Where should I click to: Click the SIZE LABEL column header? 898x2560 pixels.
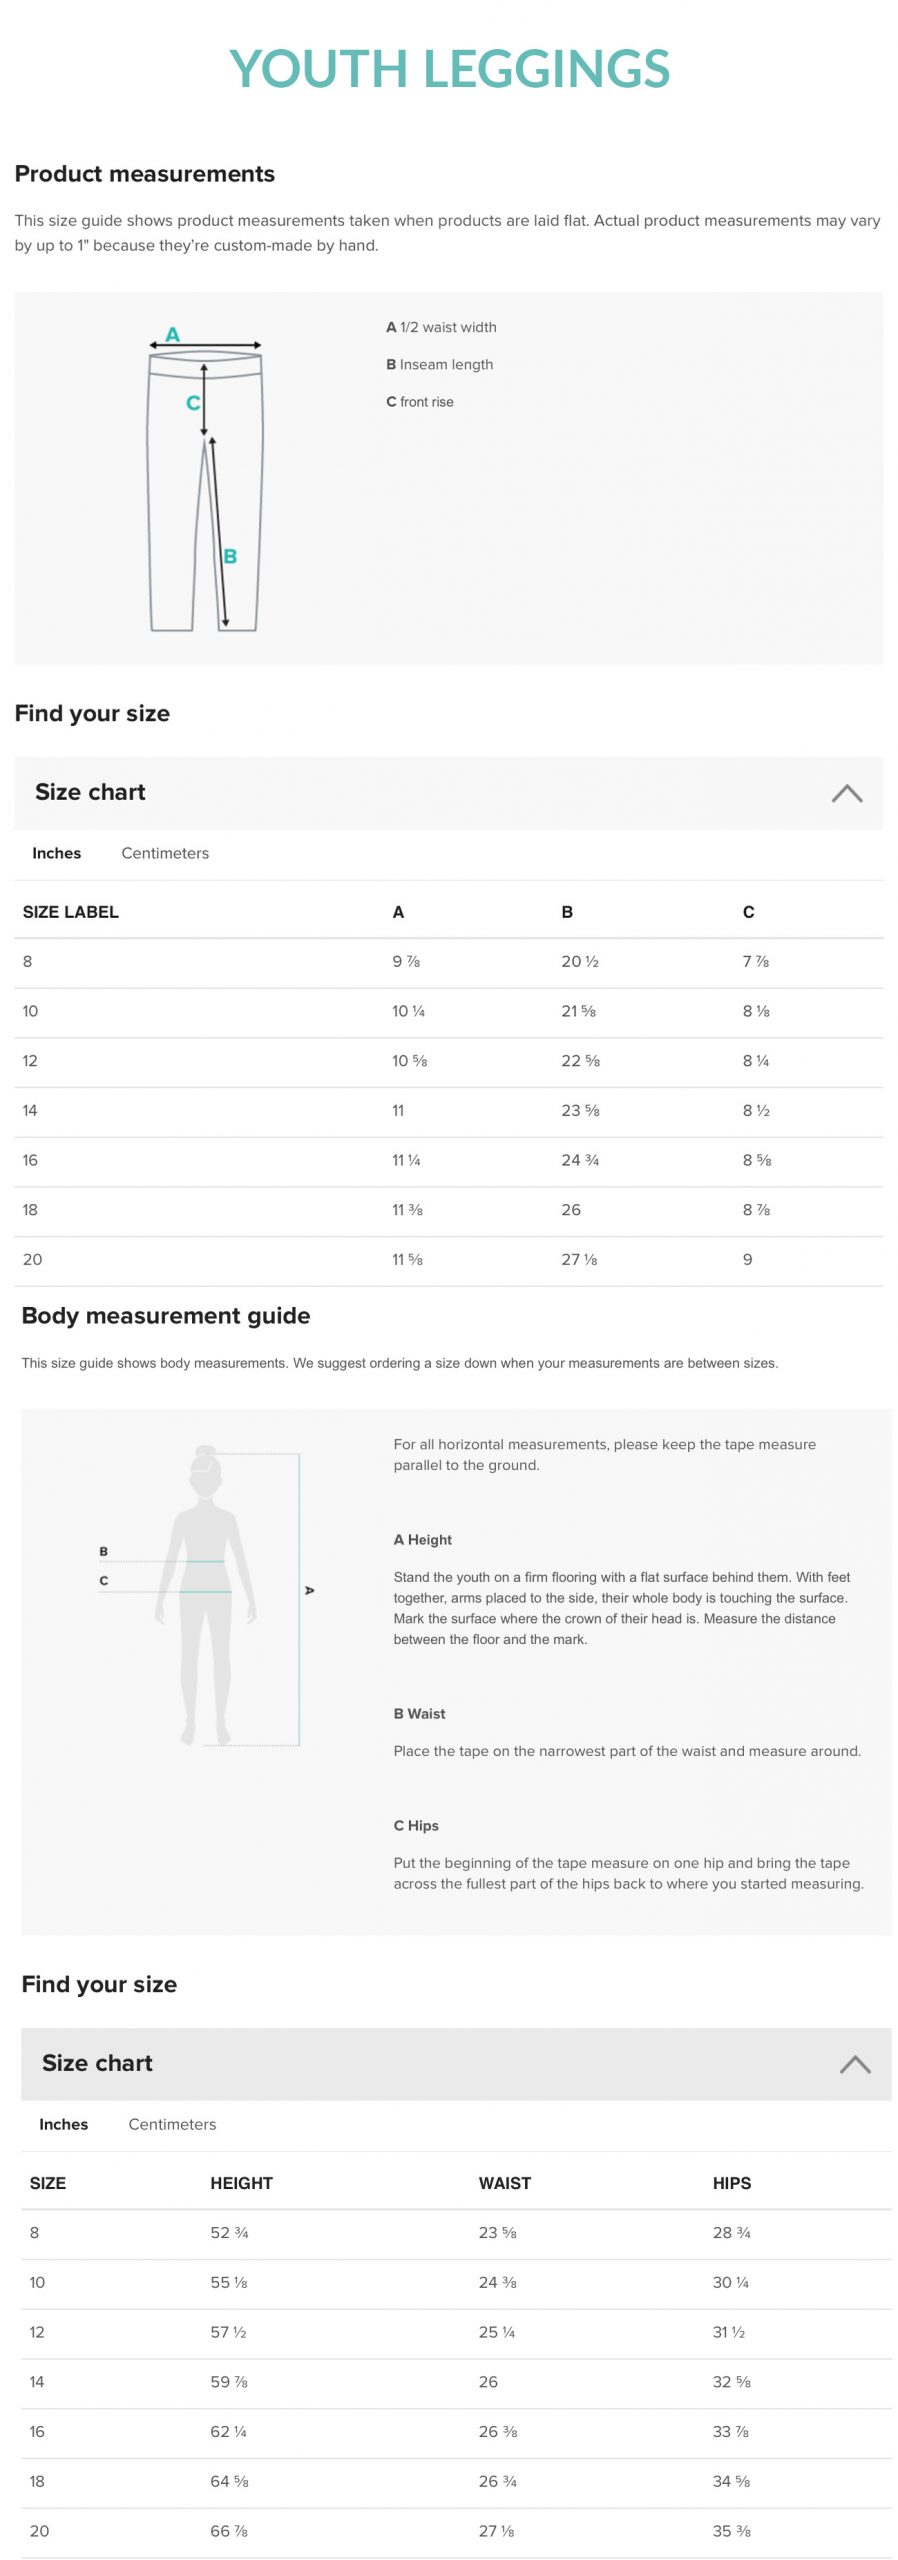pyautogui.click(x=70, y=912)
